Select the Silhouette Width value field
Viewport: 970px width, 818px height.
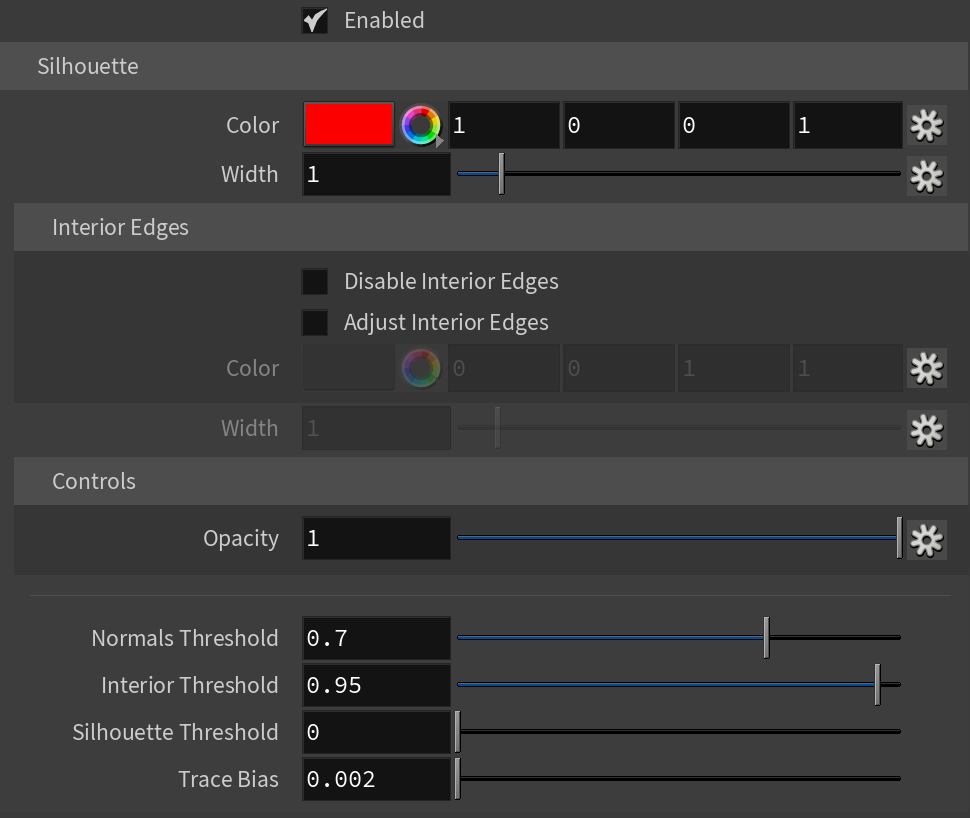376,174
